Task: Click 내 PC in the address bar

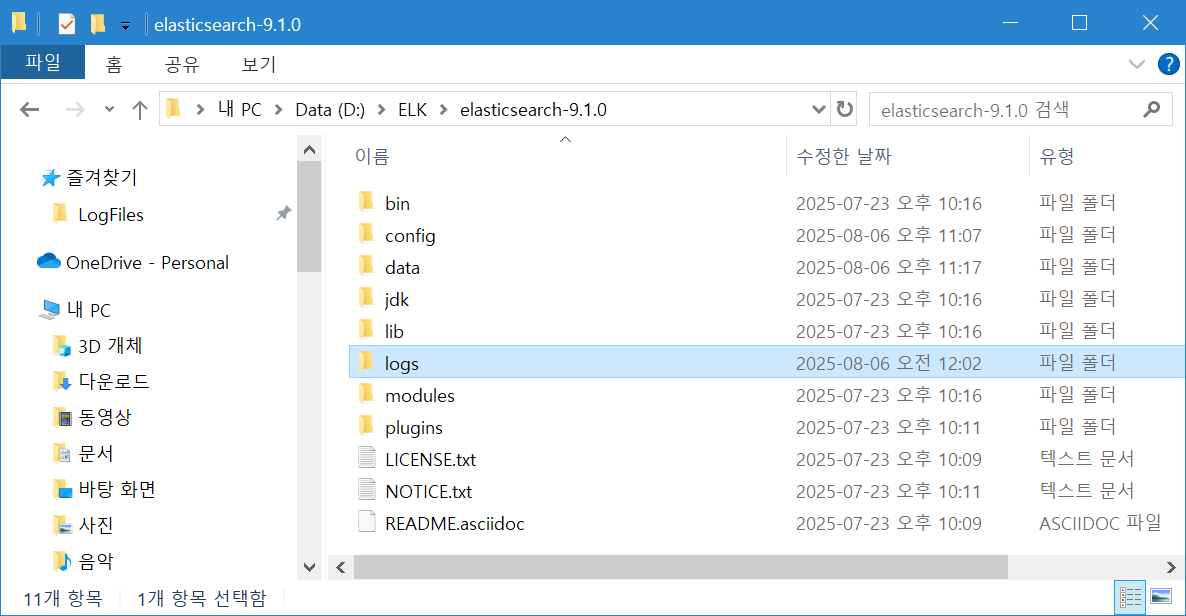Action: (240, 110)
